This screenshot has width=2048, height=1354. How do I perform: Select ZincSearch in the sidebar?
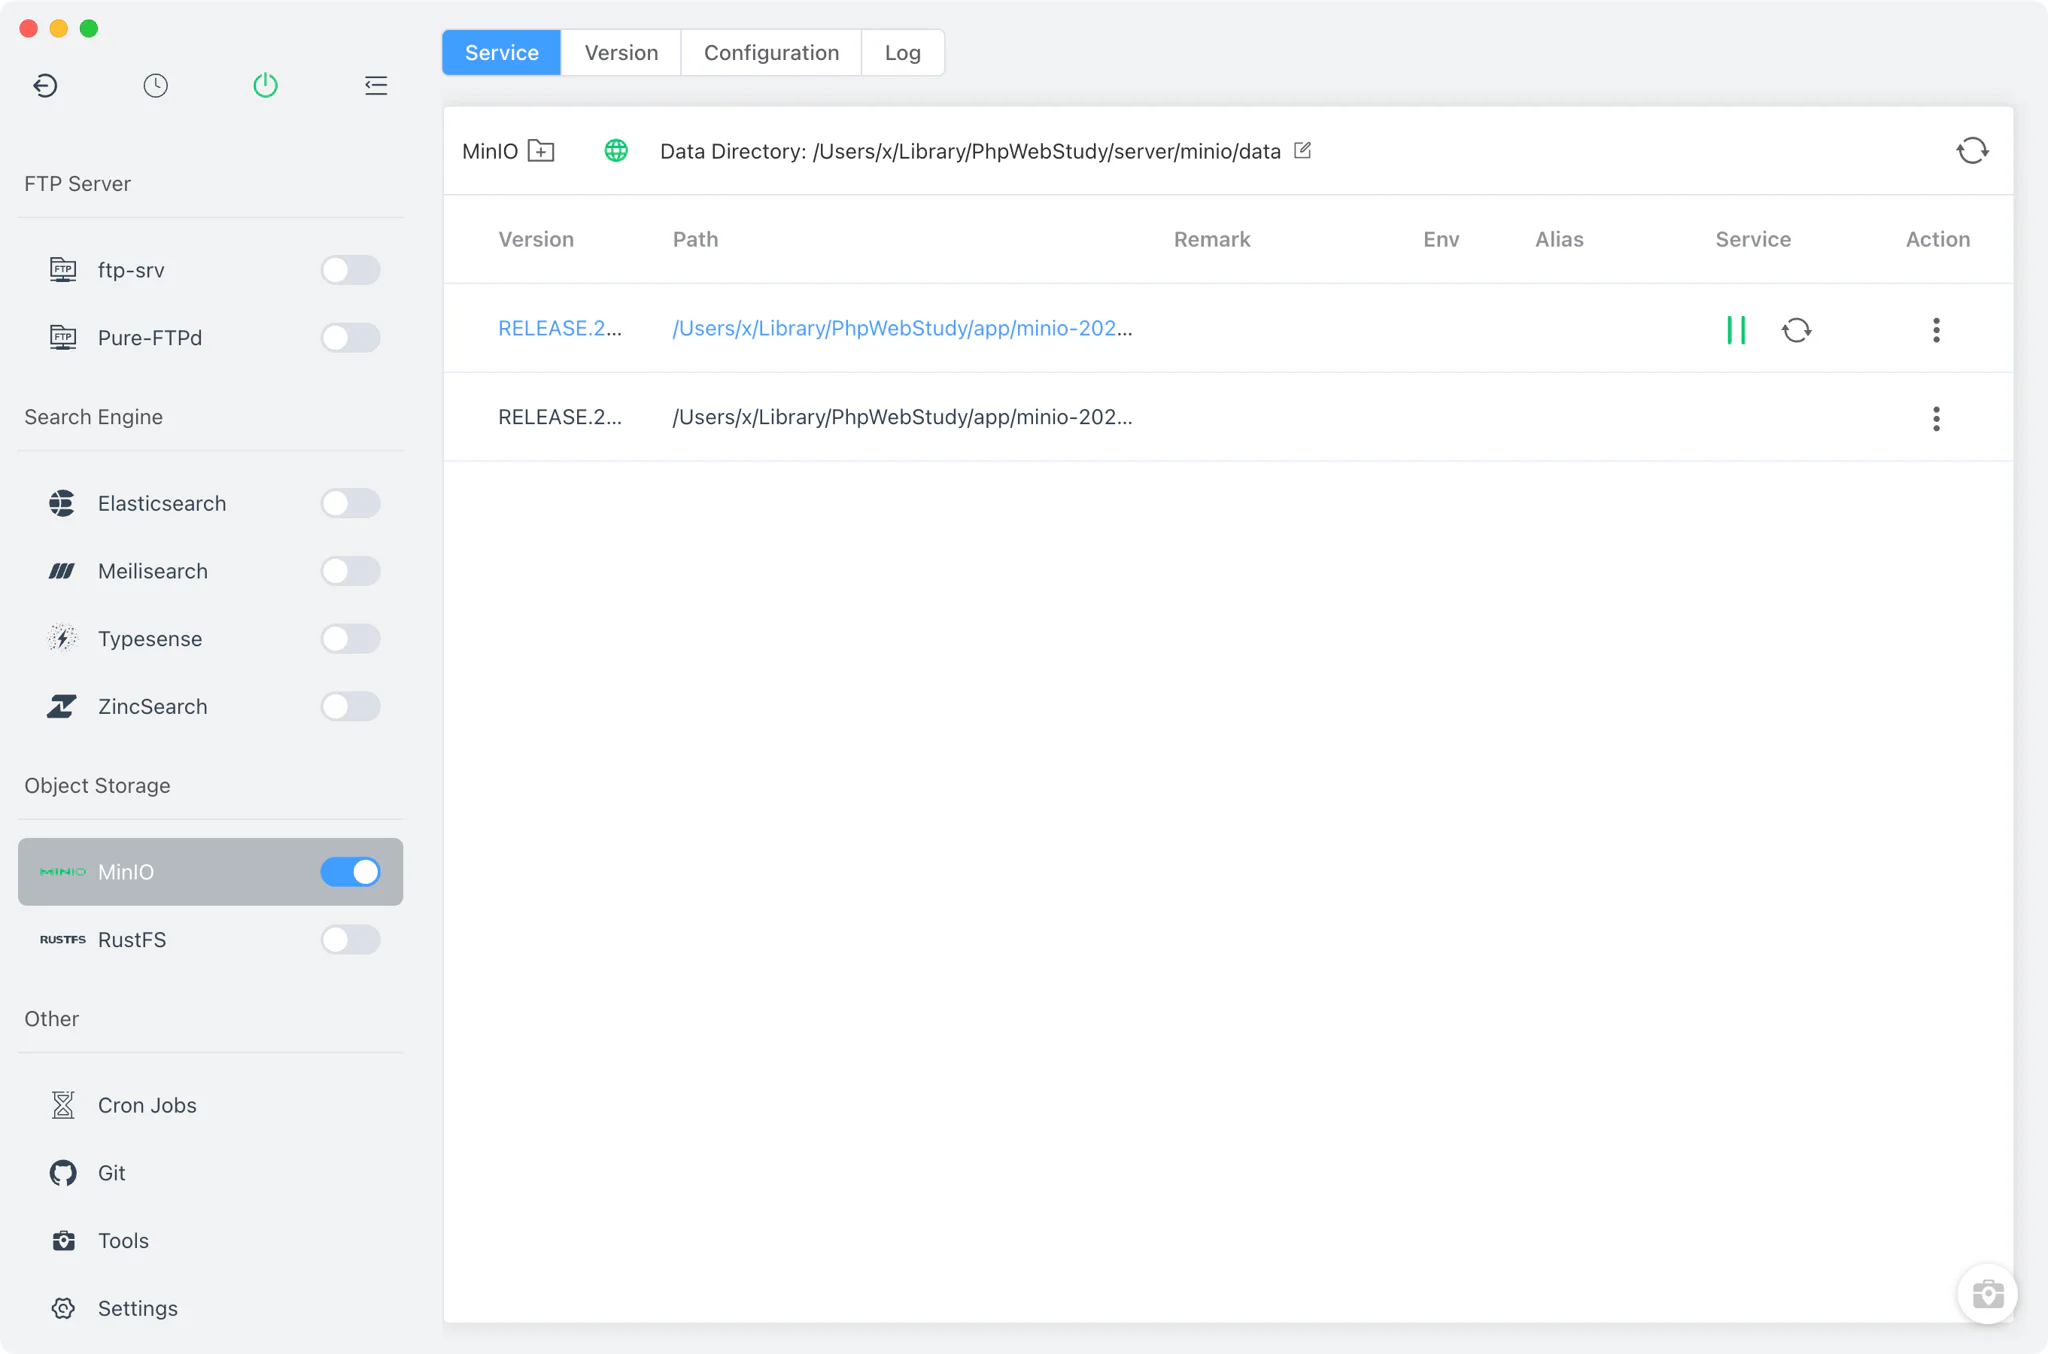tap(153, 706)
